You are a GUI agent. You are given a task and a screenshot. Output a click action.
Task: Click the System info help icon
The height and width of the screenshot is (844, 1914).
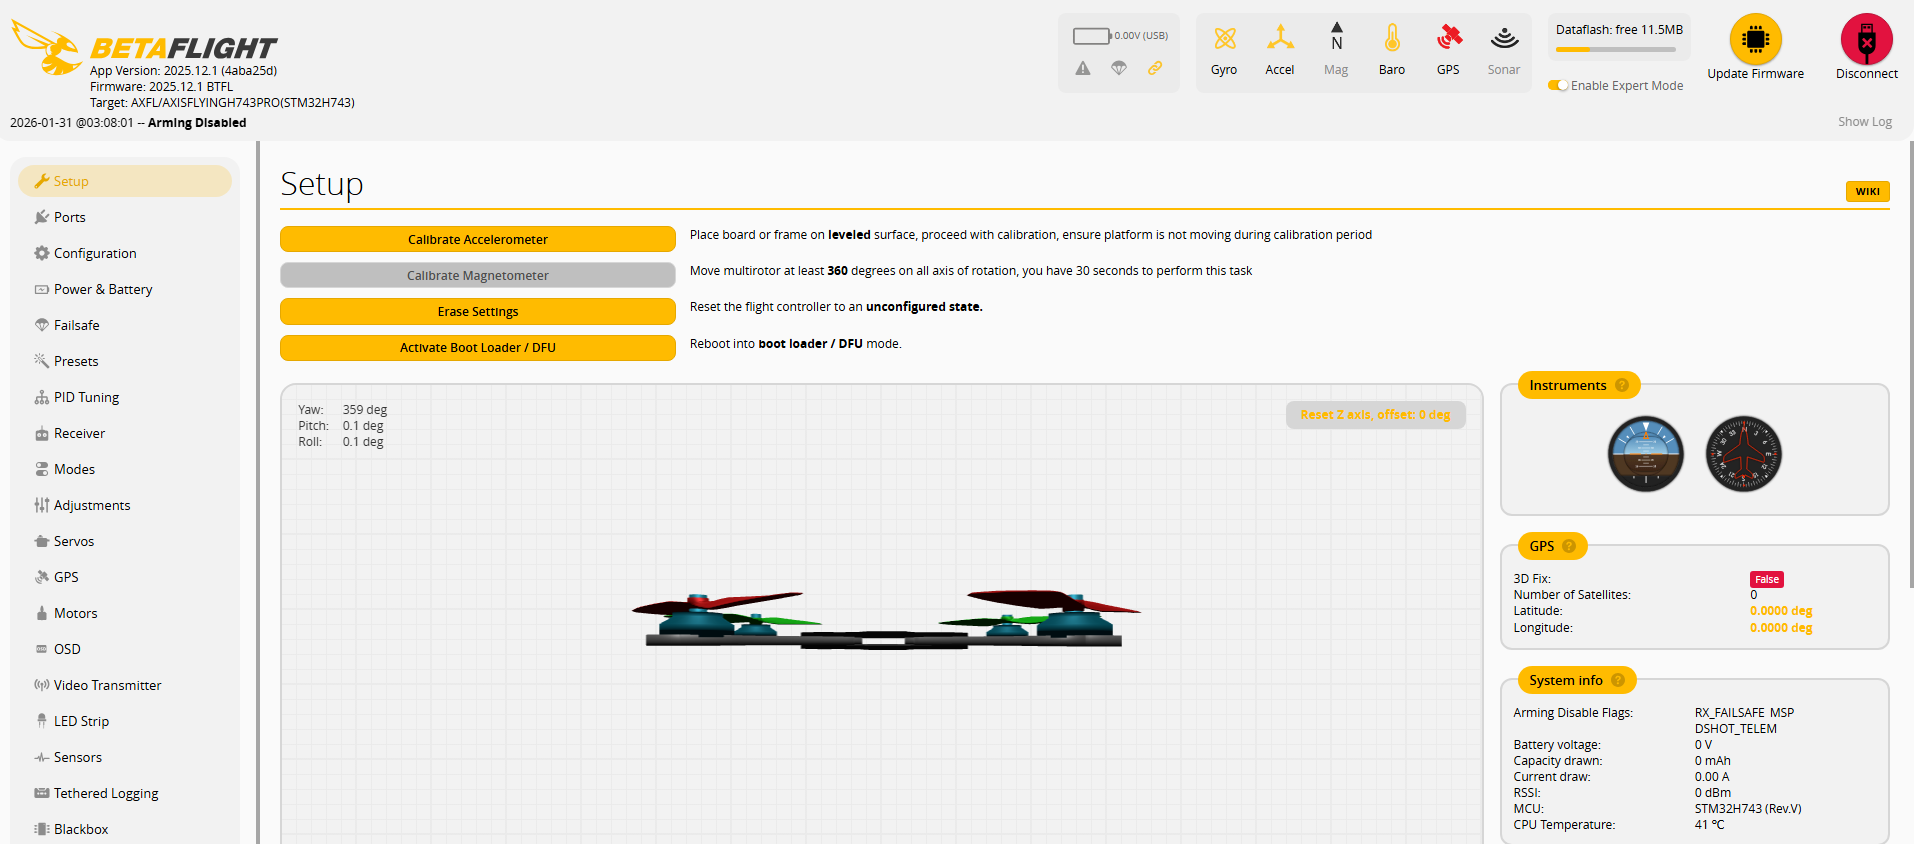point(1618,680)
